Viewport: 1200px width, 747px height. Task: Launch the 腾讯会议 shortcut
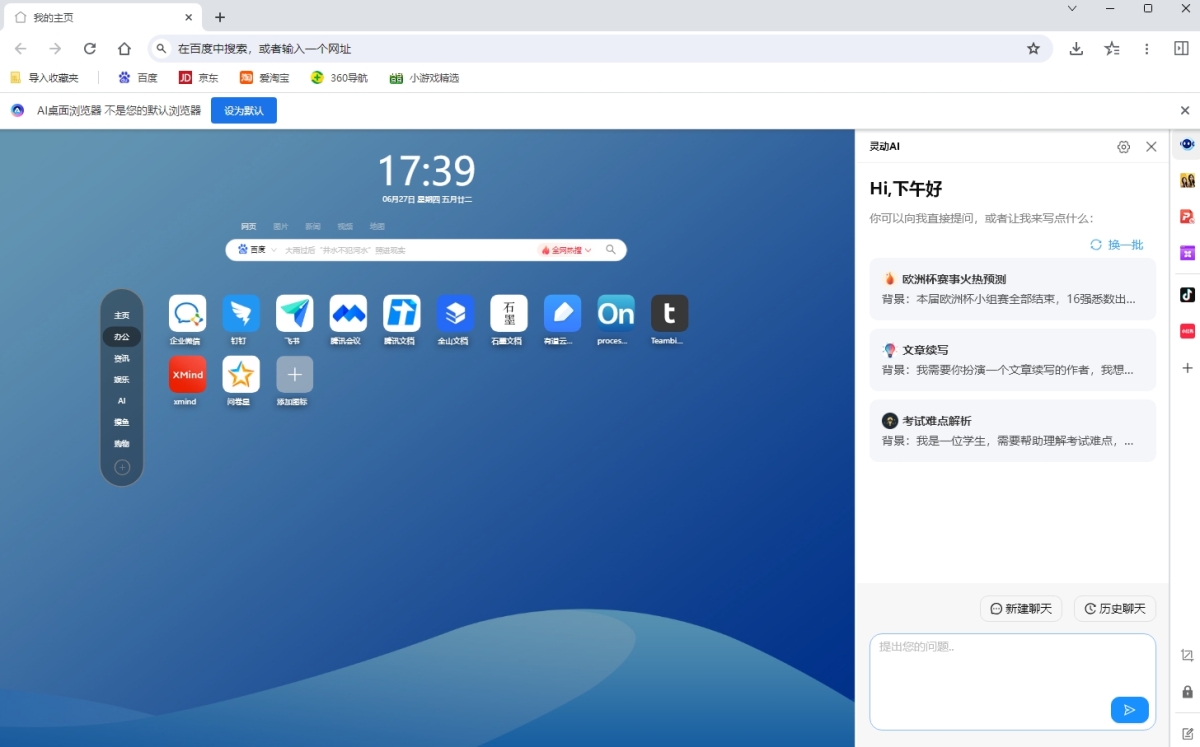[x=348, y=314]
